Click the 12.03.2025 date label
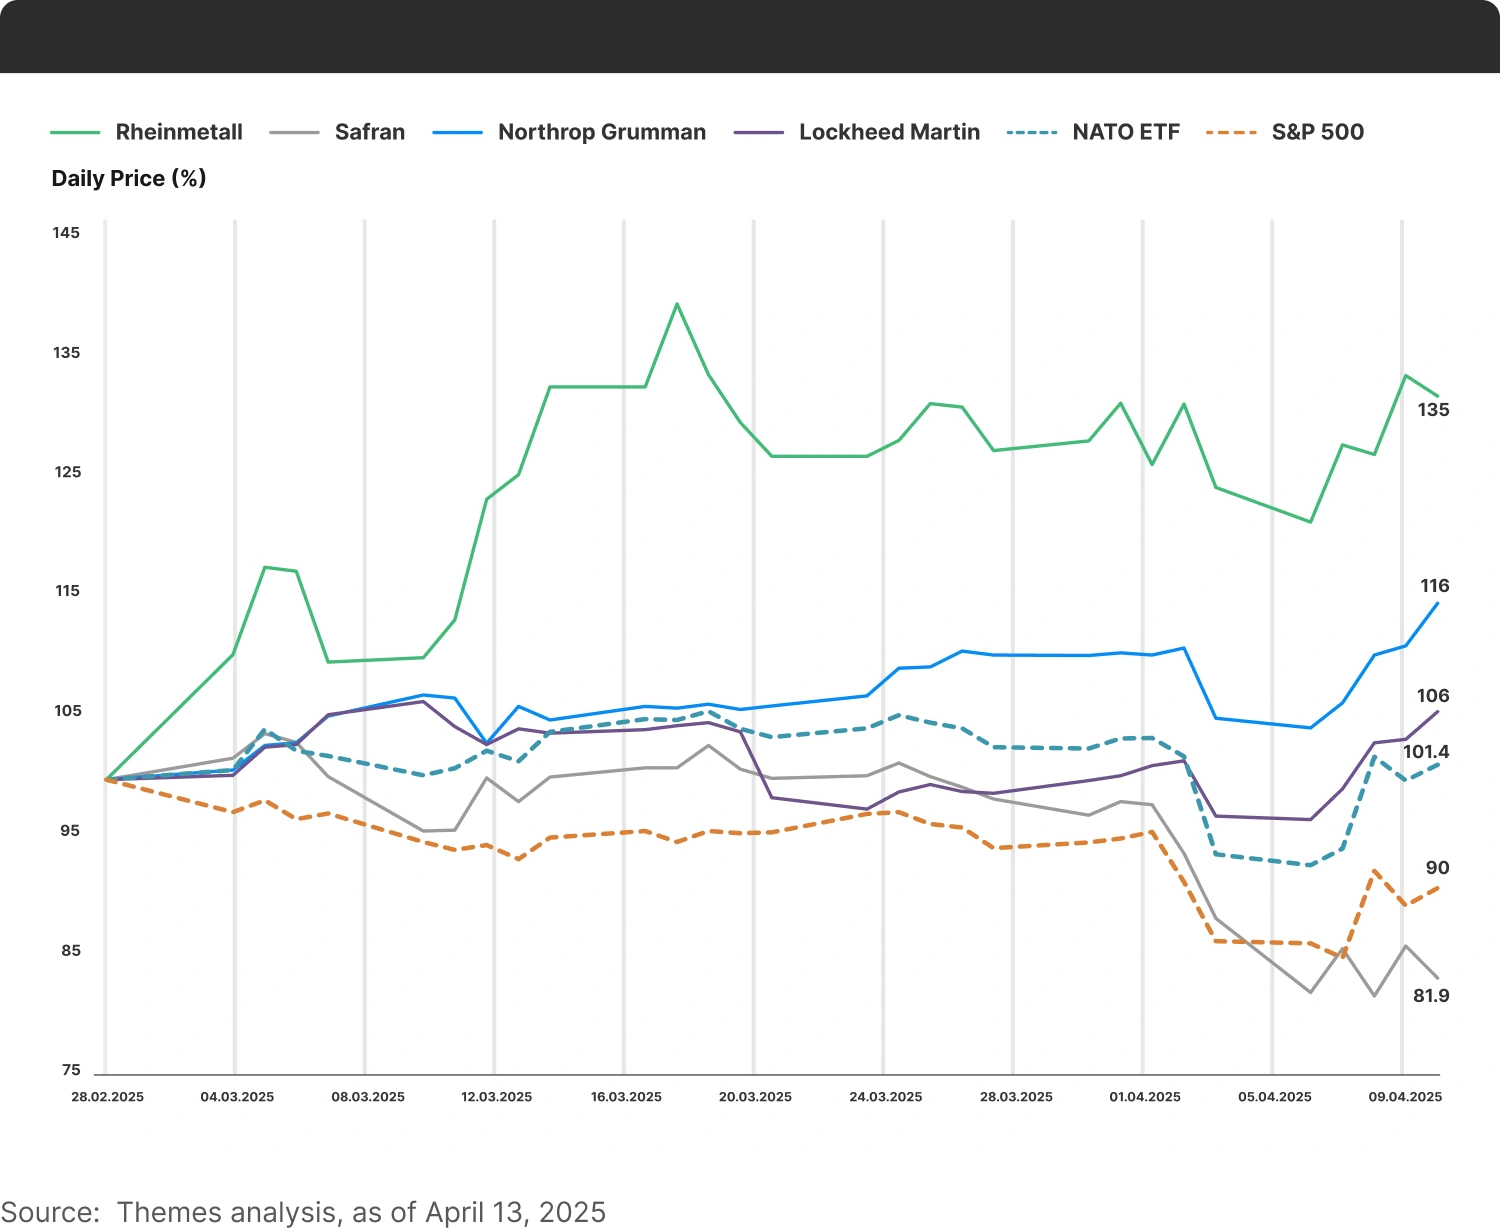The height and width of the screenshot is (1228, 1500). [x=496, y=1097]
